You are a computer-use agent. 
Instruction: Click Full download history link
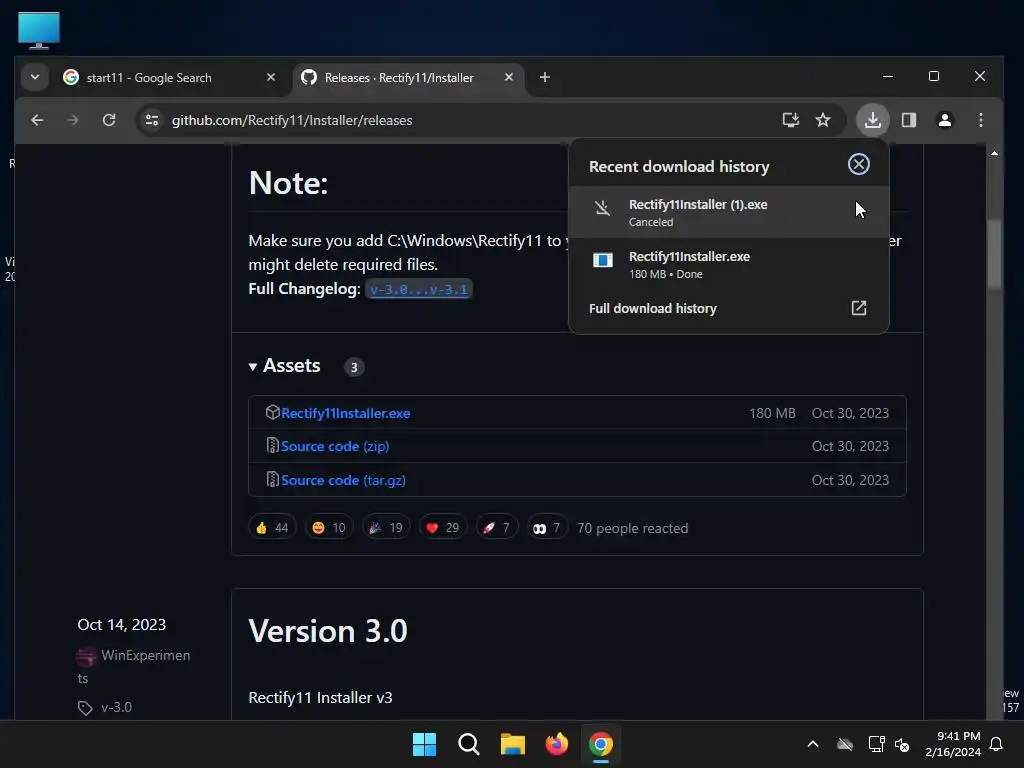click(652, 308)
